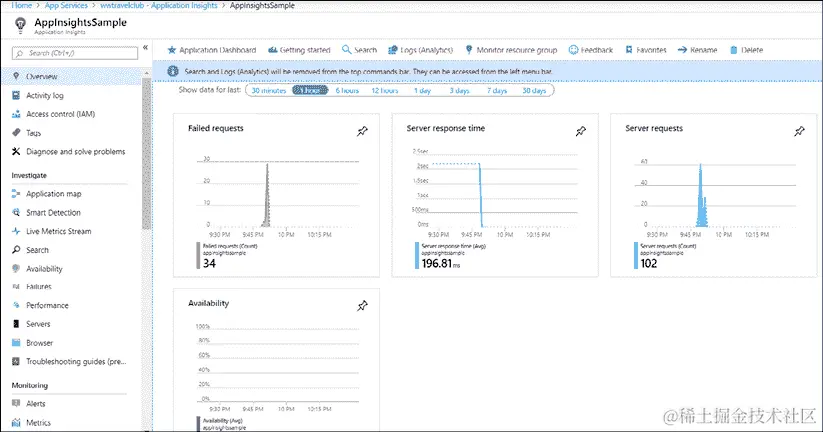
Task: Select the 3 days time range
Action: click(x=459, y=90)
